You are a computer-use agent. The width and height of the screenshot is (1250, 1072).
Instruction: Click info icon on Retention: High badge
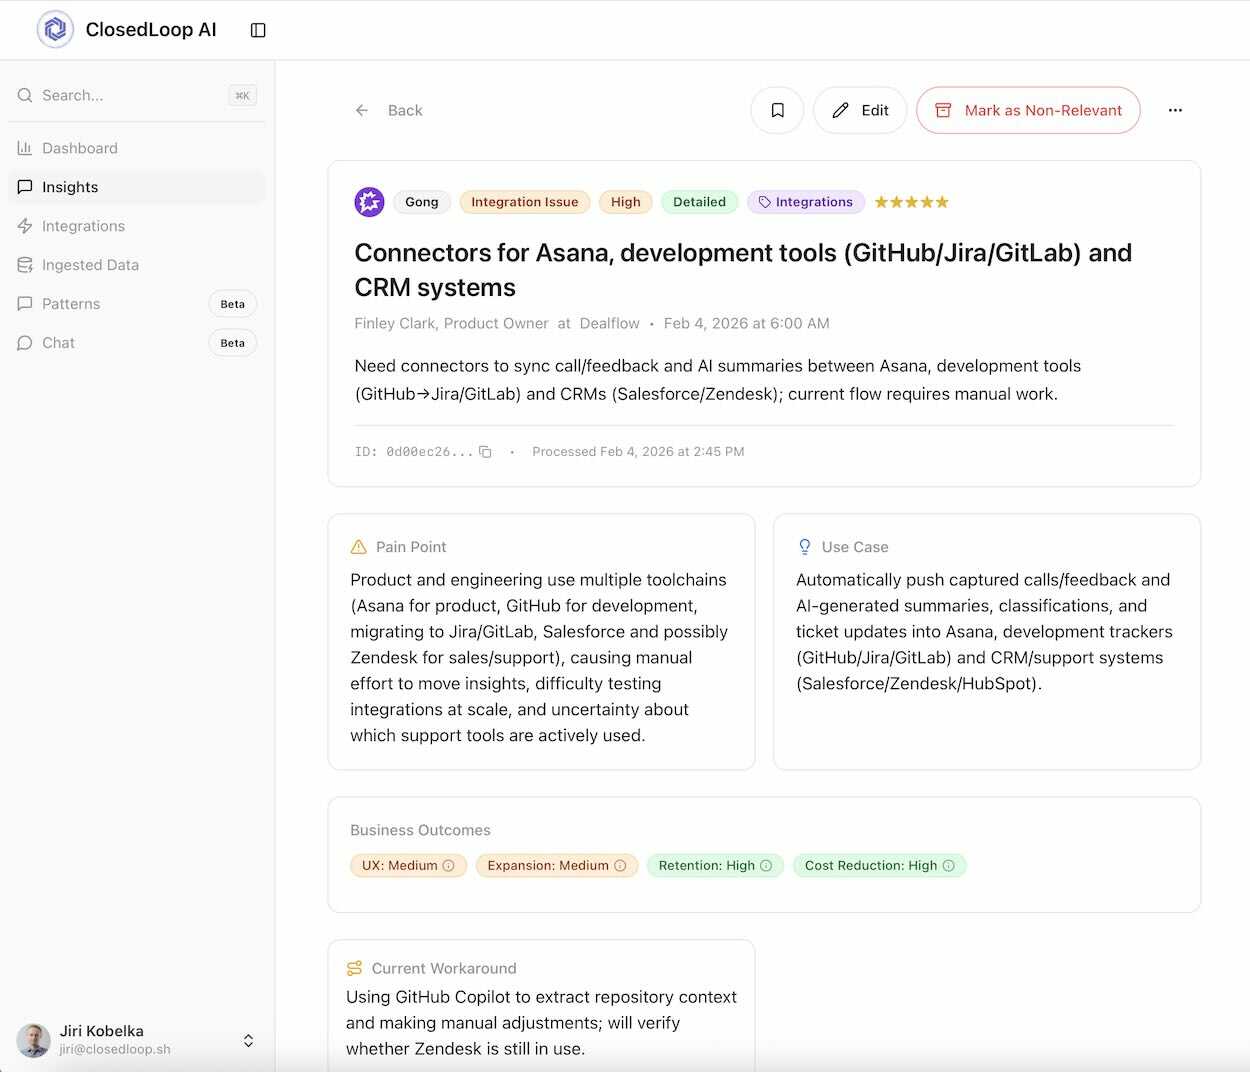766,866
